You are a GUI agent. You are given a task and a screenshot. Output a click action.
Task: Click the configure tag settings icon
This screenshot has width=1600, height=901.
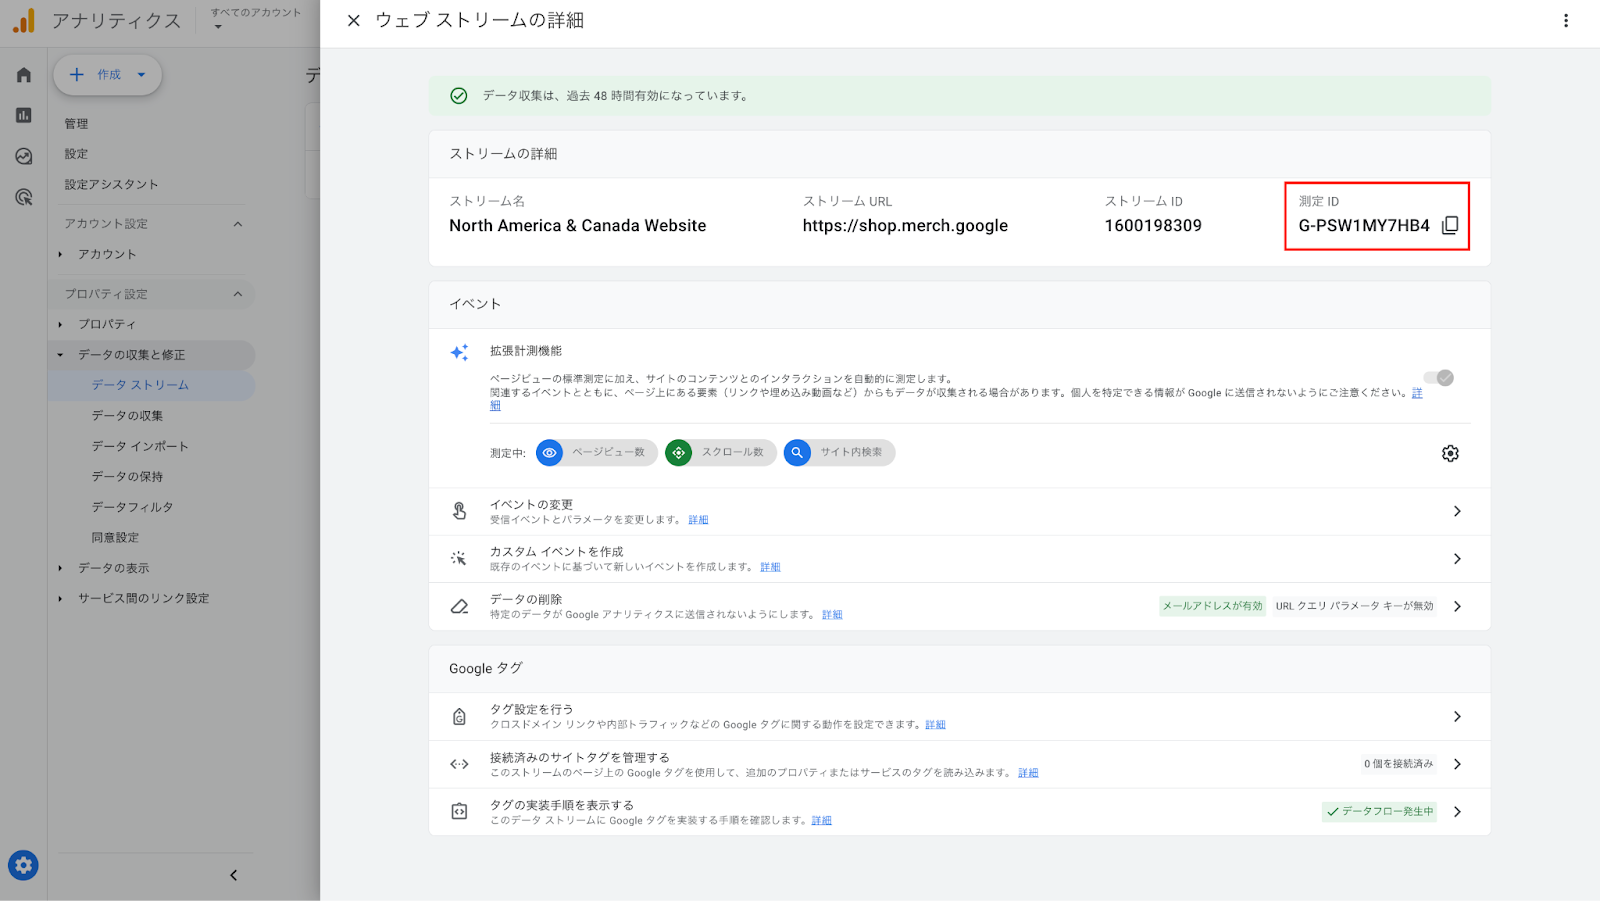click(x=459, y=716)
